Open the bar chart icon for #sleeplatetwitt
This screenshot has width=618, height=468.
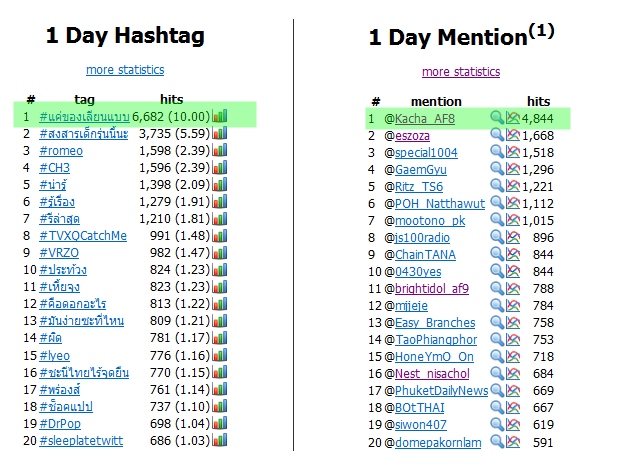pos(220,440)
